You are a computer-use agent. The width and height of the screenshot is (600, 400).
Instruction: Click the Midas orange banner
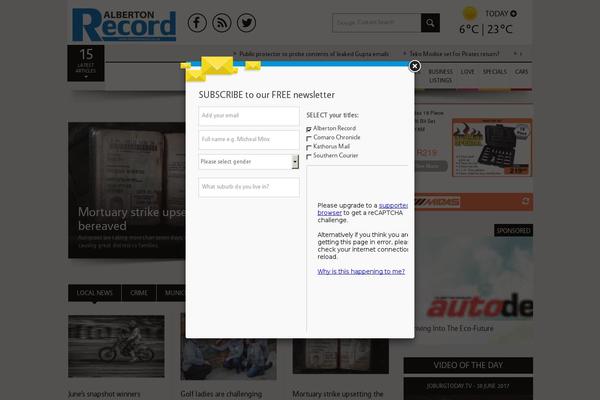474,202
